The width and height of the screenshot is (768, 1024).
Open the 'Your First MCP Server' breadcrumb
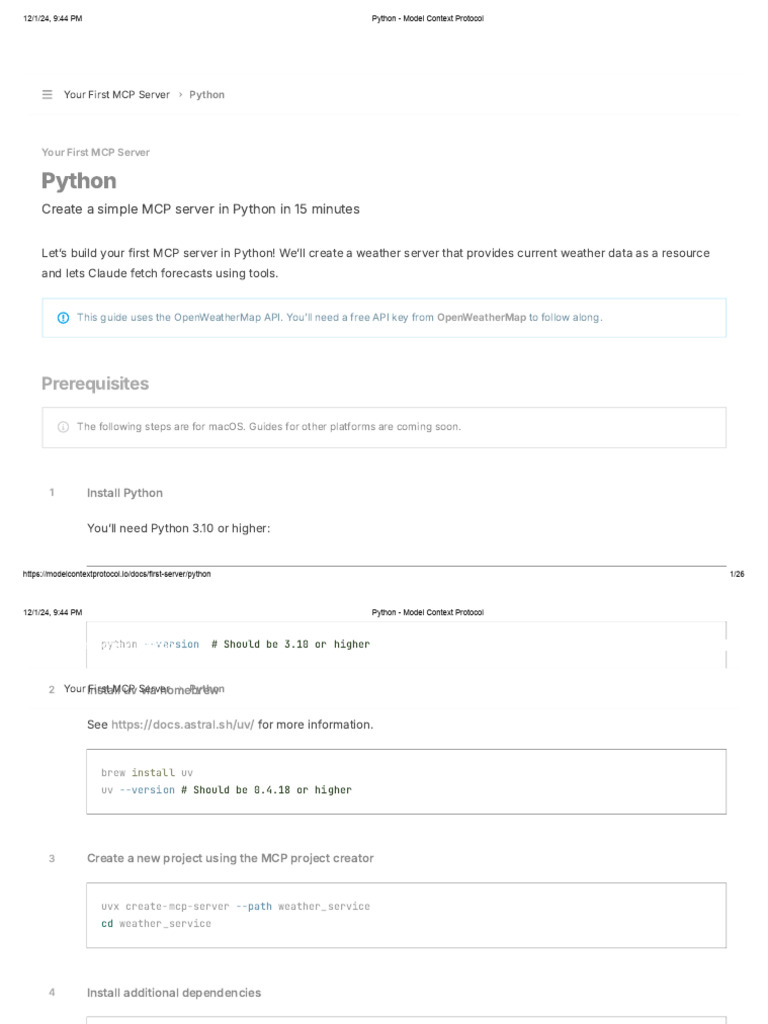click(116, 95)
